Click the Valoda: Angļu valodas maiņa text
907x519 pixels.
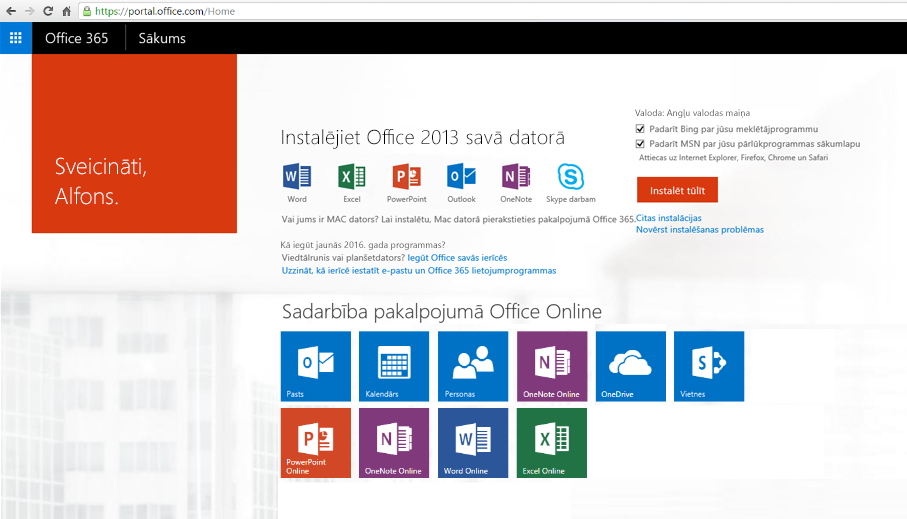point(692,113)
